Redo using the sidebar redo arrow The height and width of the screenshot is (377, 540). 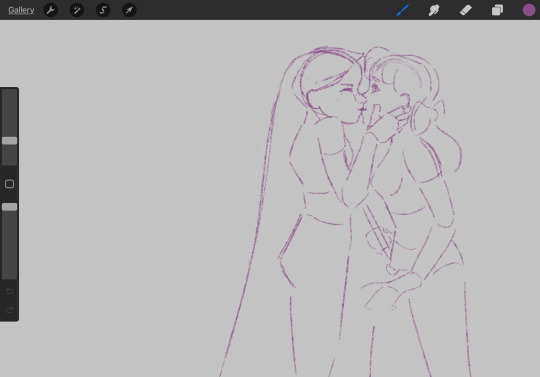click(x=9, y=310)
